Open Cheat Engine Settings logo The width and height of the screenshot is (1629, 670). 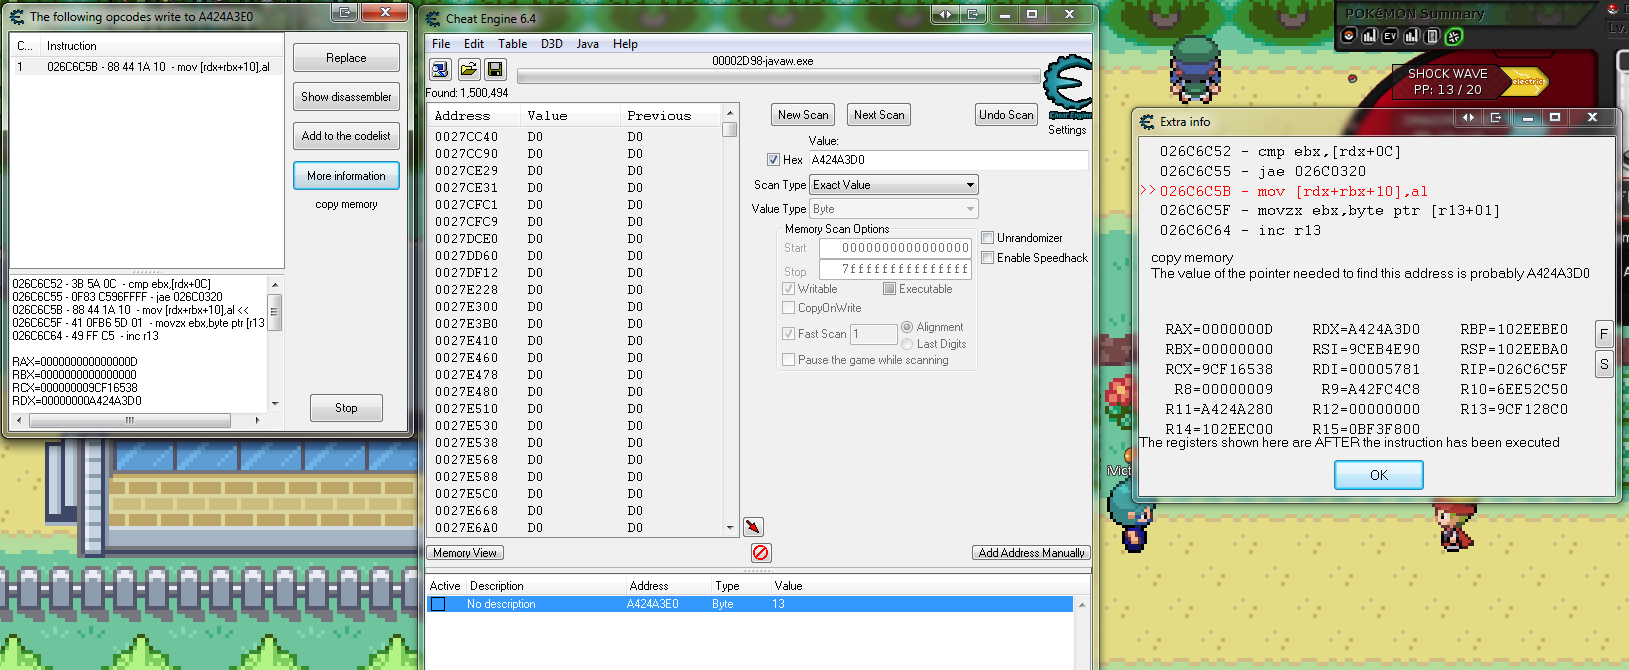(1067, 90)
